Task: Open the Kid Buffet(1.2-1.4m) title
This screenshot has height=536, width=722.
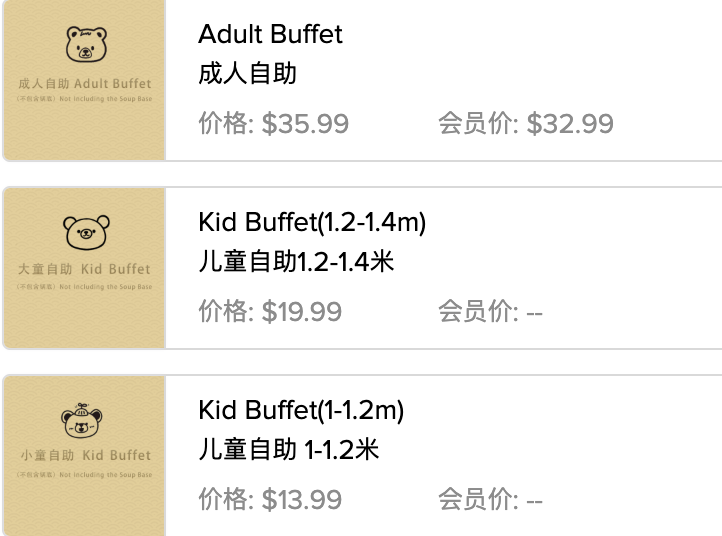Action: [x=312, y=222]
